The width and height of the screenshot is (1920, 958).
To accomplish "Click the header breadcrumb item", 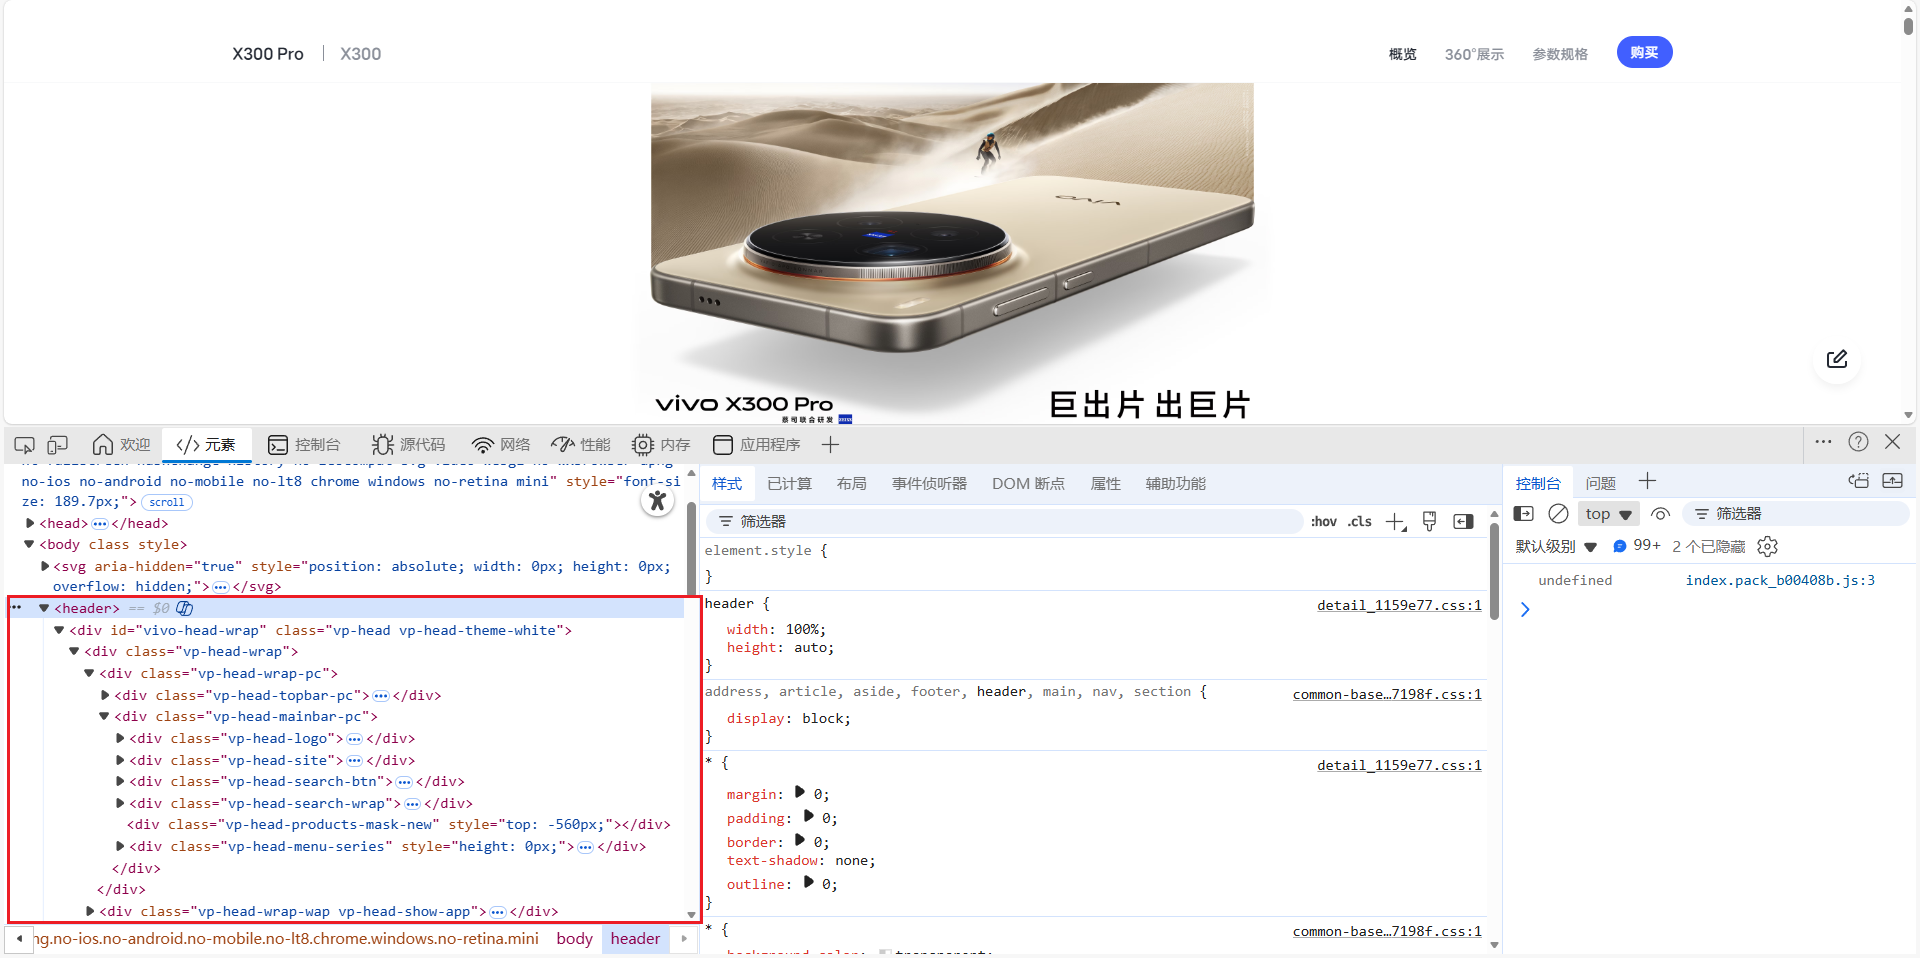I will [x=635, y=939].
